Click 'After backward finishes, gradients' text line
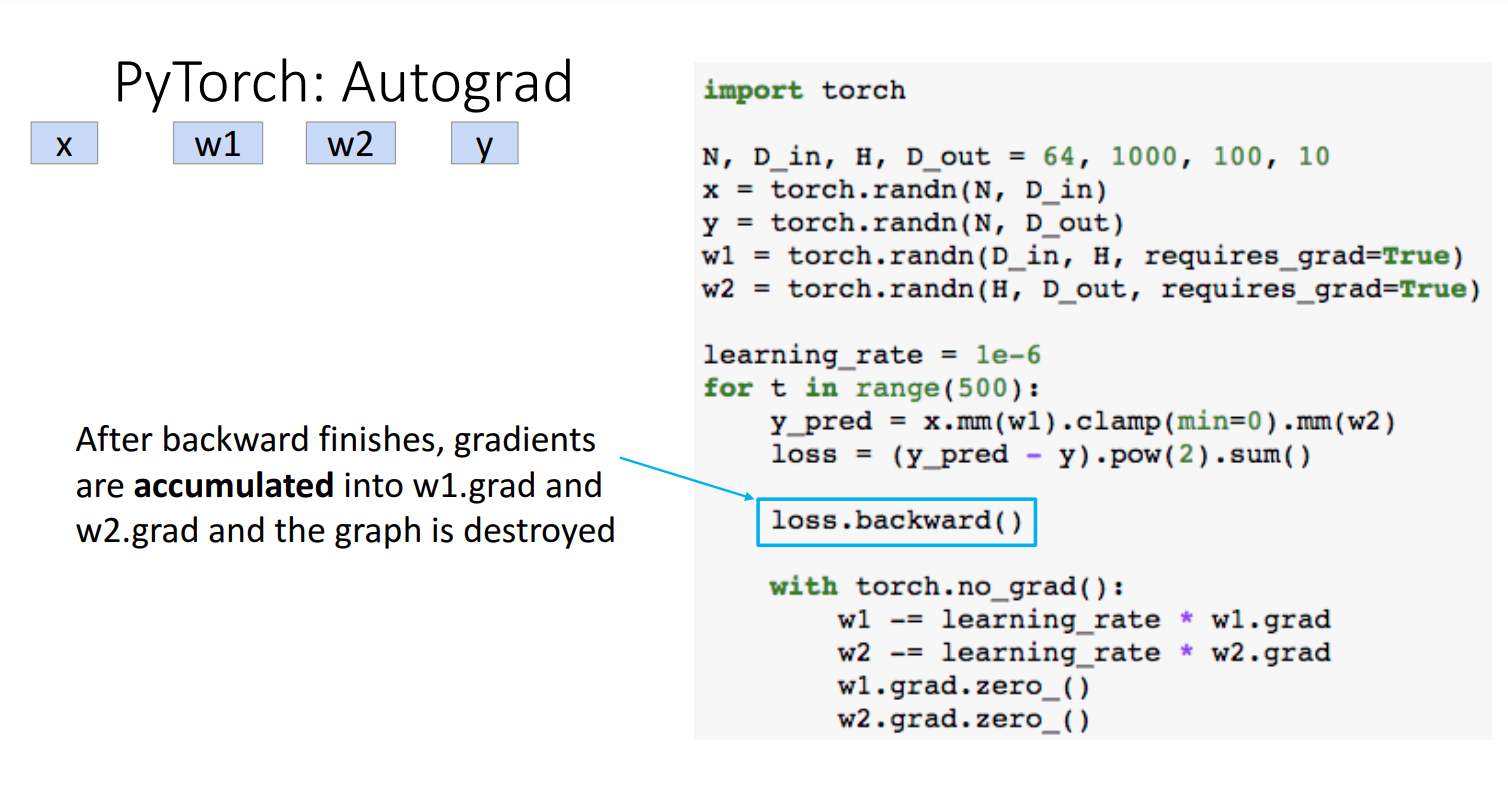 pos(336,440)
